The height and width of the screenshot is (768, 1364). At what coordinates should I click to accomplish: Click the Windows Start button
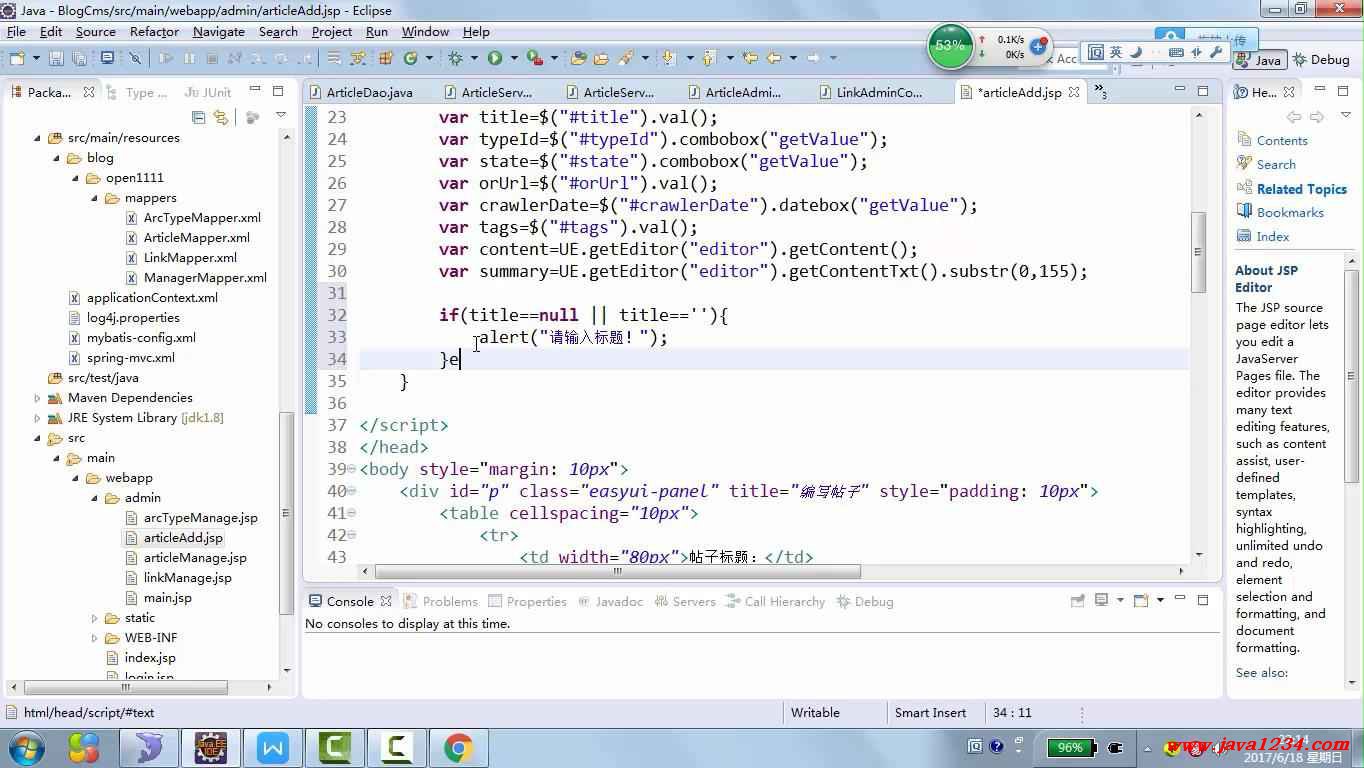(27, 747)
